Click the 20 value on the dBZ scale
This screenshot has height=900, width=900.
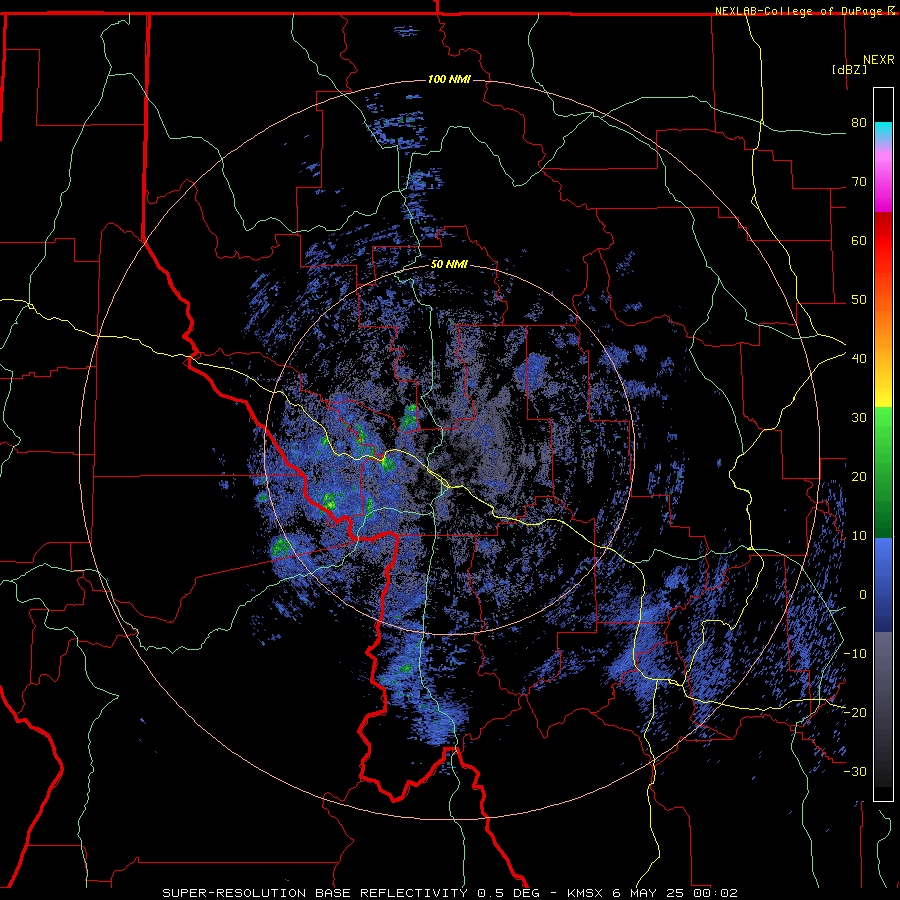[859, 476]
